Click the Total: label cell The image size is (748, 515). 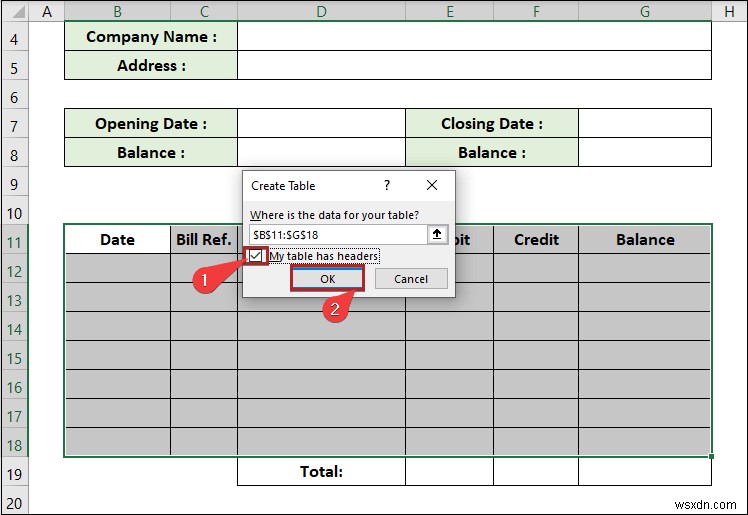click(322, 471)
